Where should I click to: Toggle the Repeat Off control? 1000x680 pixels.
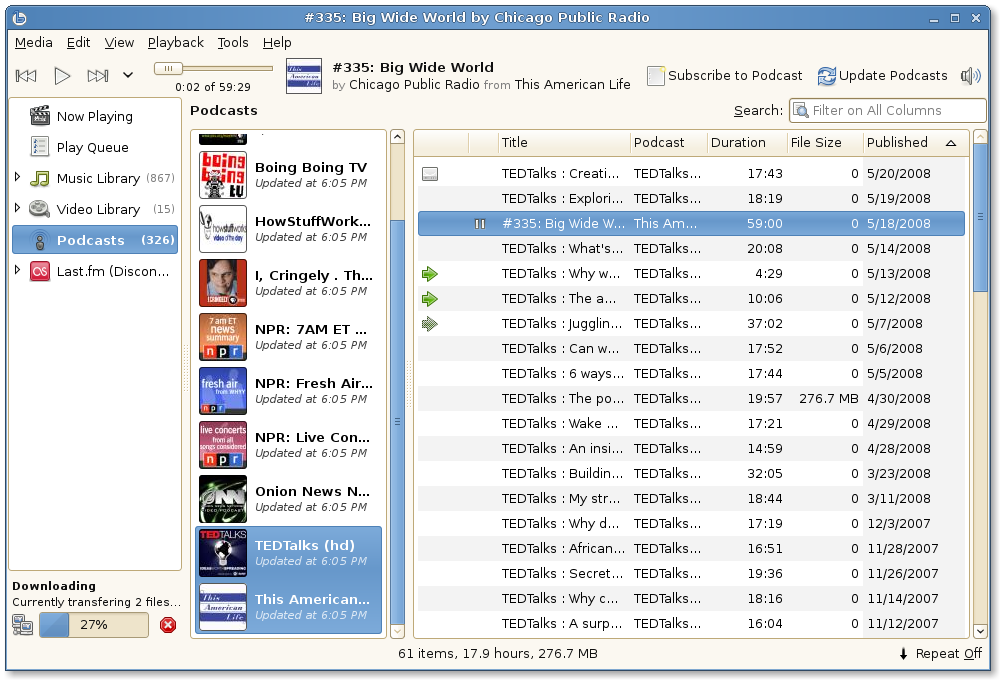pos(941,654)
